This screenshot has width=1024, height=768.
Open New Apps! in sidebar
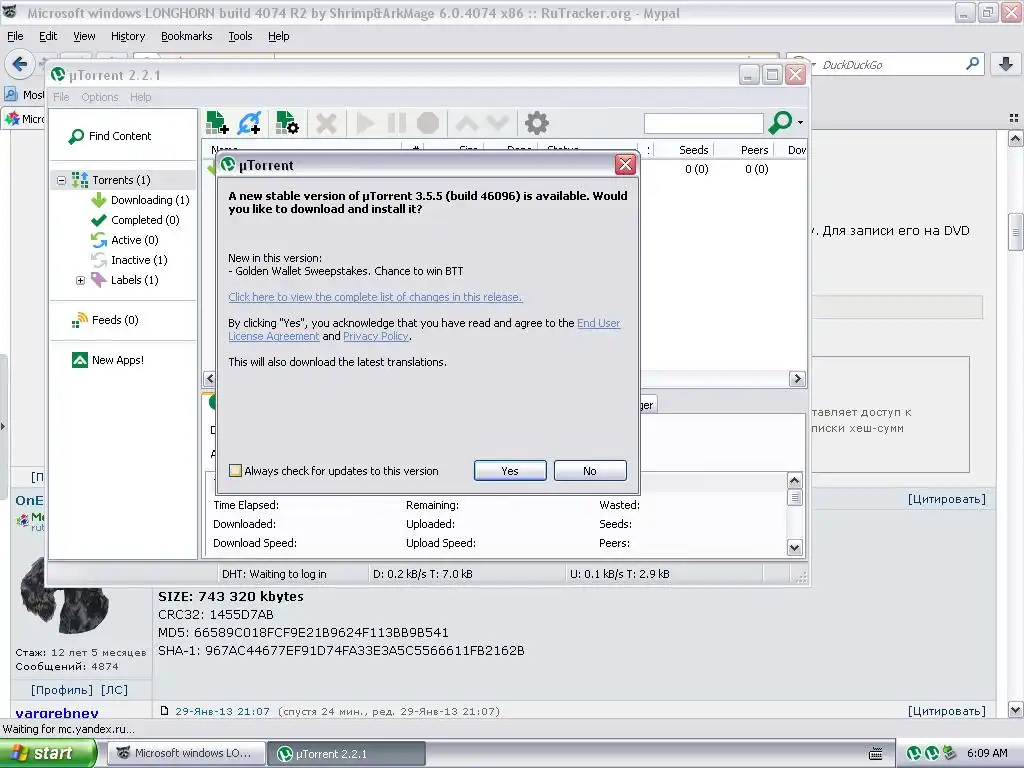pyautogui.click(x=118, y=360)
